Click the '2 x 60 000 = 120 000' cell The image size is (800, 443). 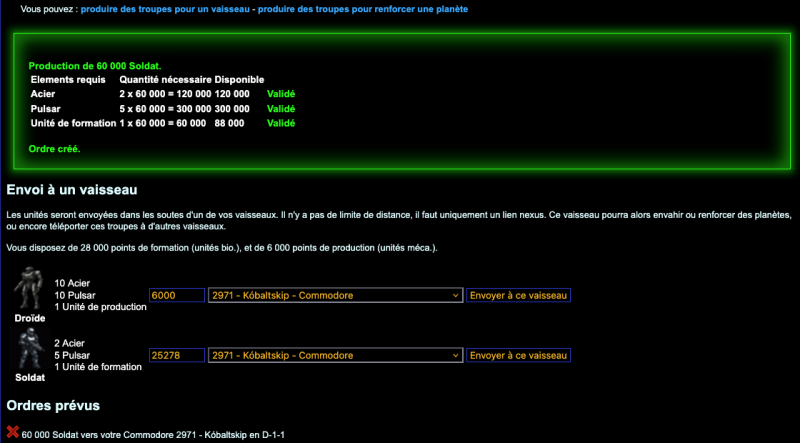[166, 94]
